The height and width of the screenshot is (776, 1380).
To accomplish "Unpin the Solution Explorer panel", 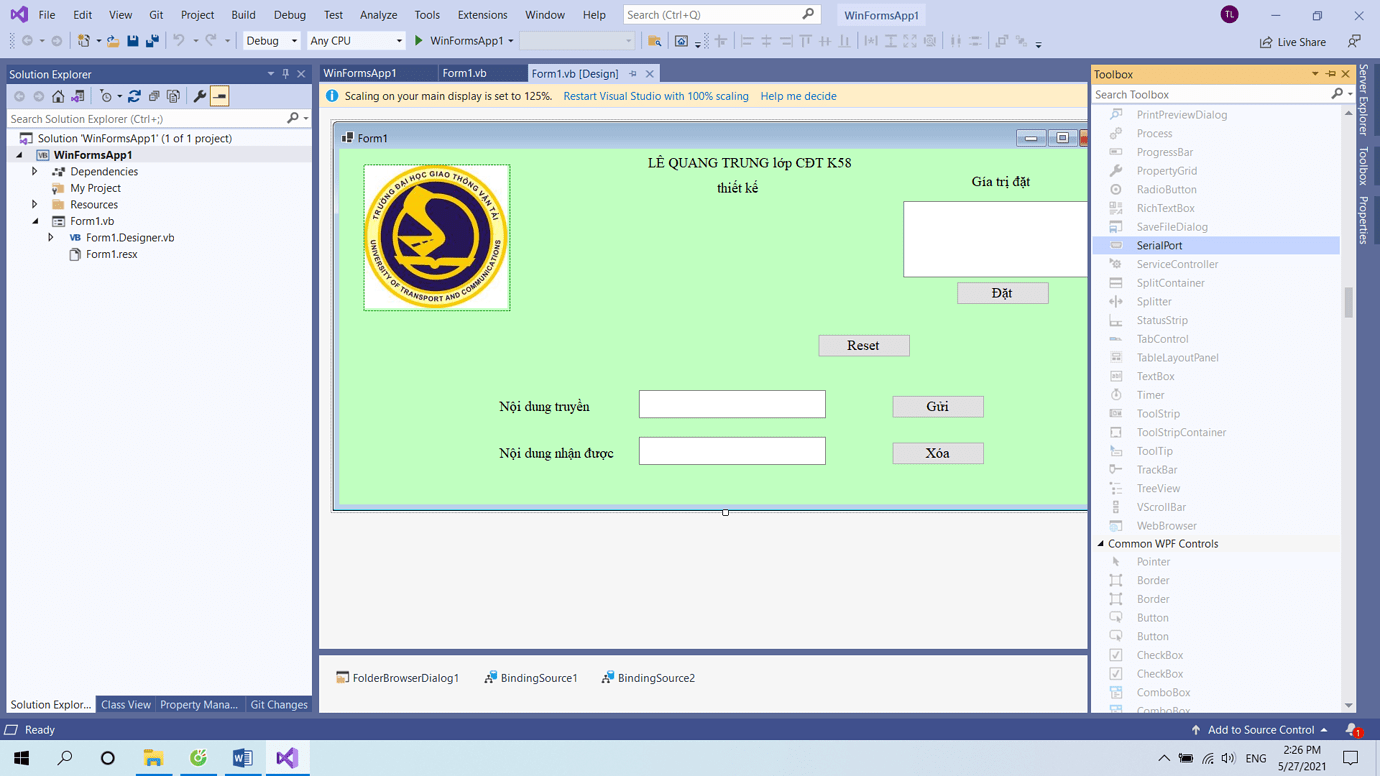I will tap(286, 73).
